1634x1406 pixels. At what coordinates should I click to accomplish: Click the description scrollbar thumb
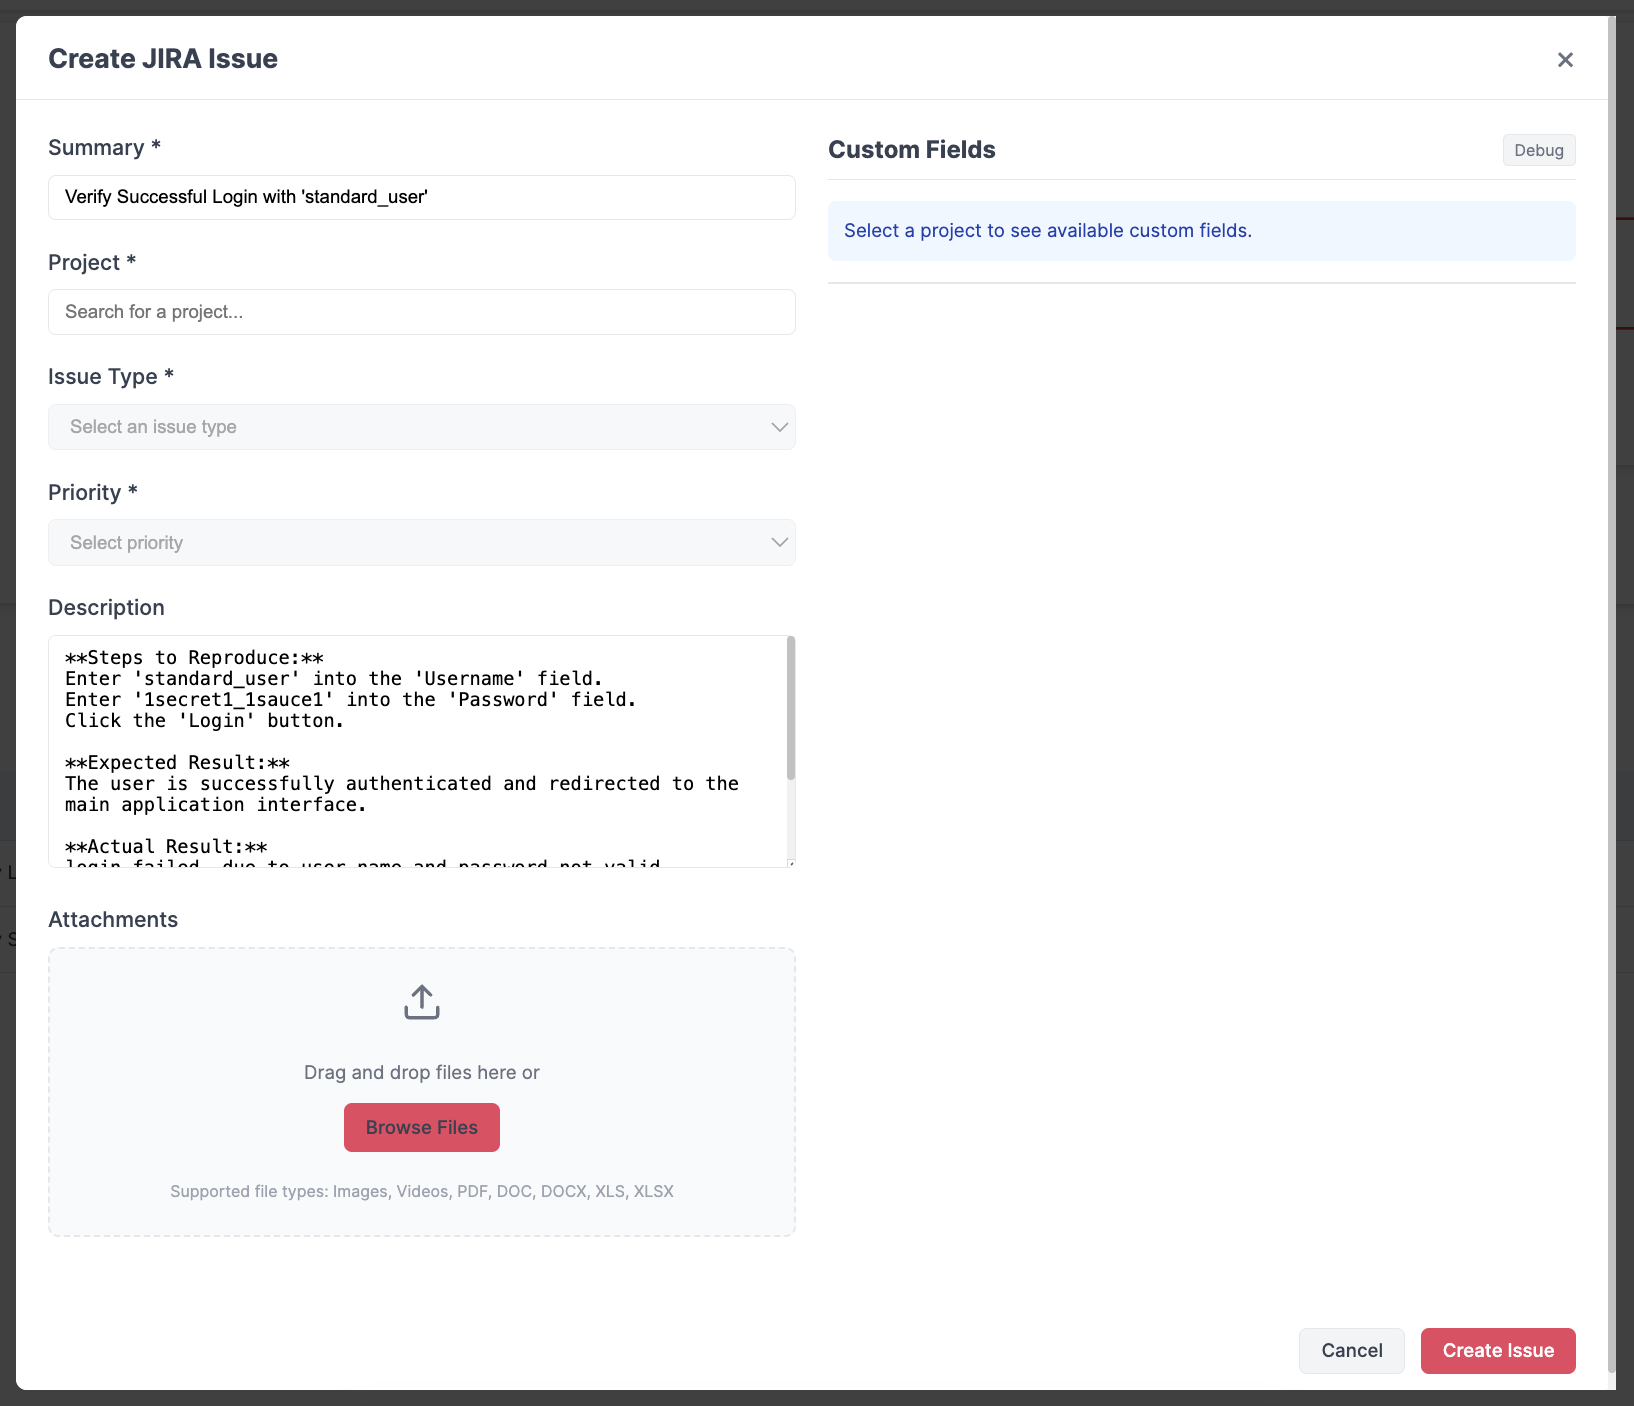tap(791, 708)
